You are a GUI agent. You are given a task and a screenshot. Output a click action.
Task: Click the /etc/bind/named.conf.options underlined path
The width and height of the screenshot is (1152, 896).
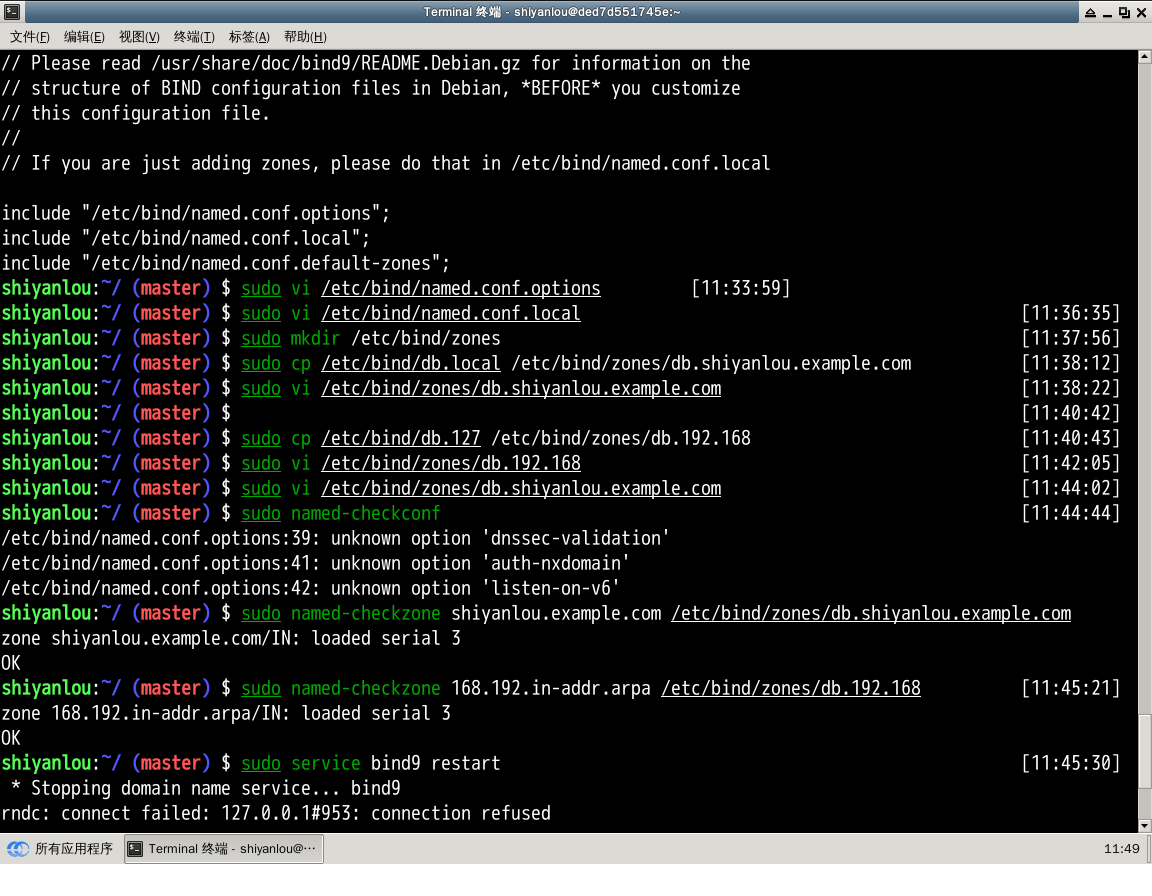coord(461,288)
